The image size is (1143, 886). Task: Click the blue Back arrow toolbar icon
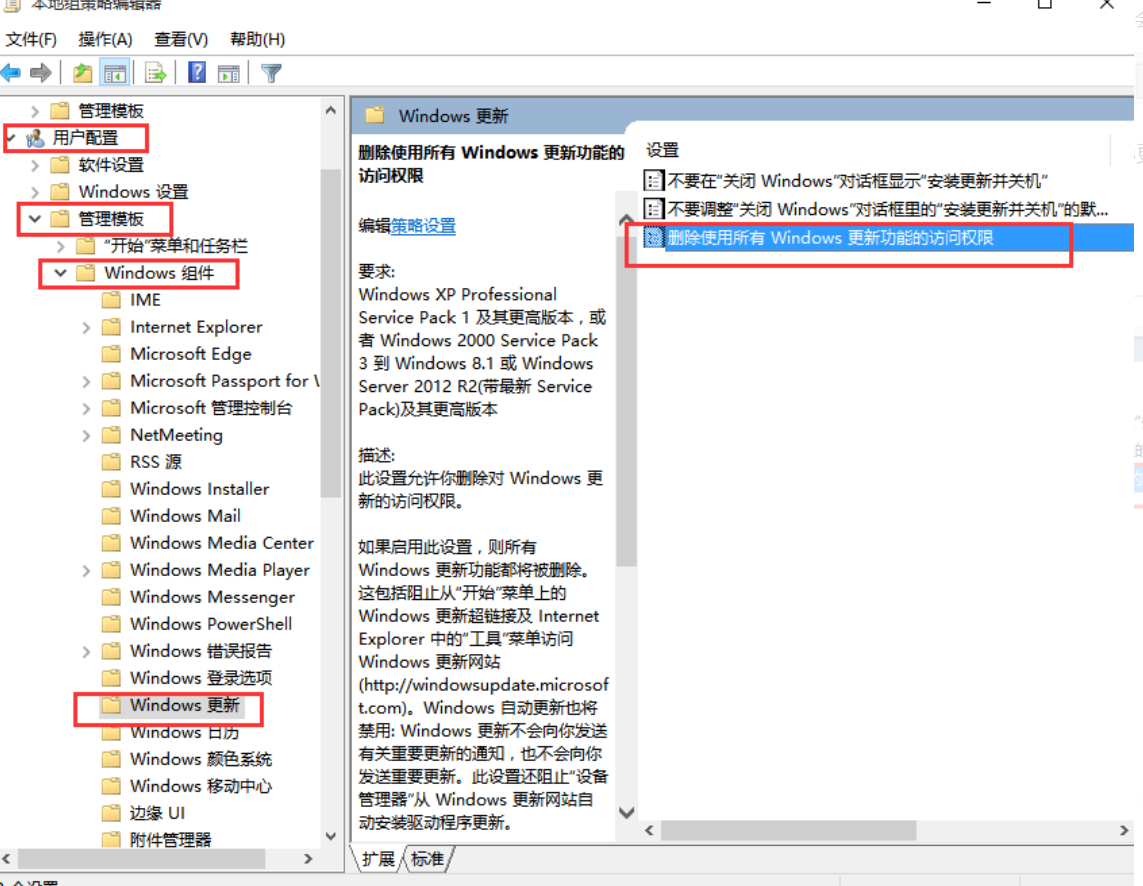(11, 73)
